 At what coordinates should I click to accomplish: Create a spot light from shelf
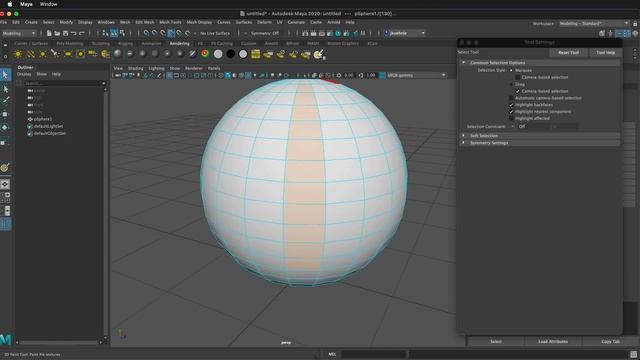tap(55, 54)
